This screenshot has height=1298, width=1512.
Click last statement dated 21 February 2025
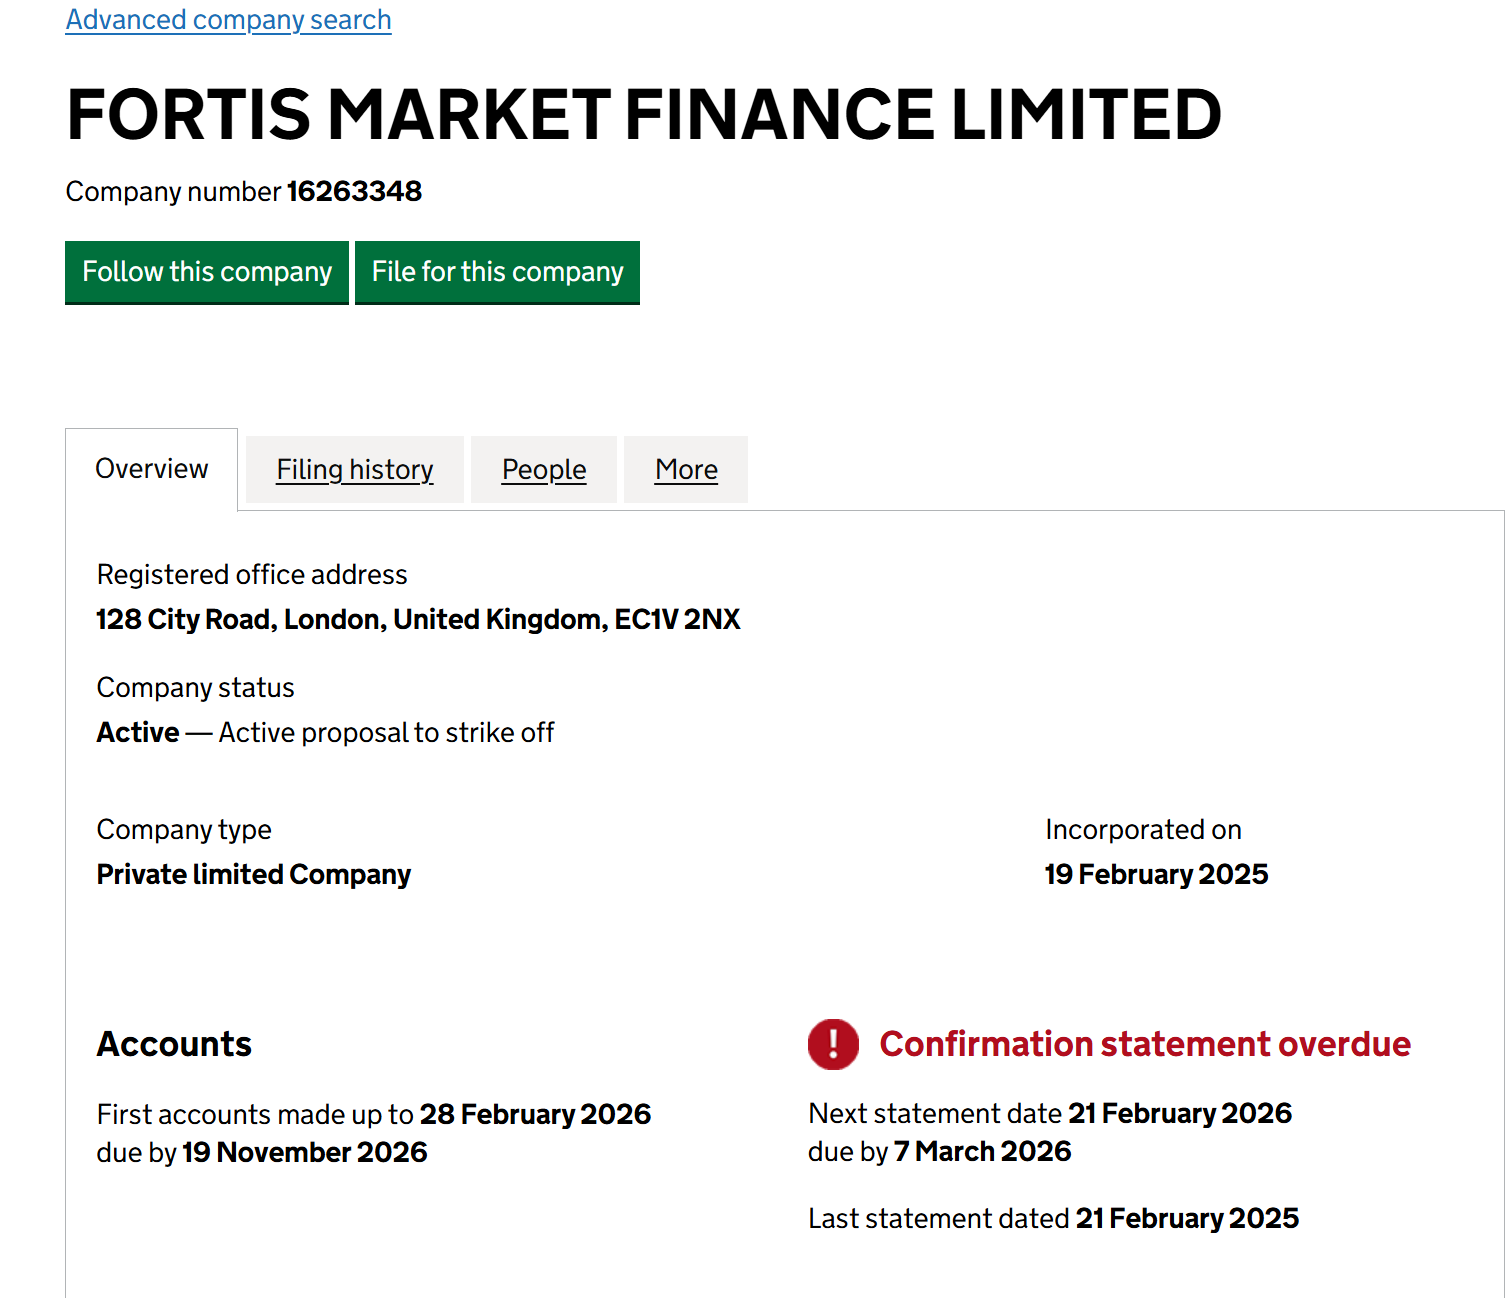click(1187, 1218)
